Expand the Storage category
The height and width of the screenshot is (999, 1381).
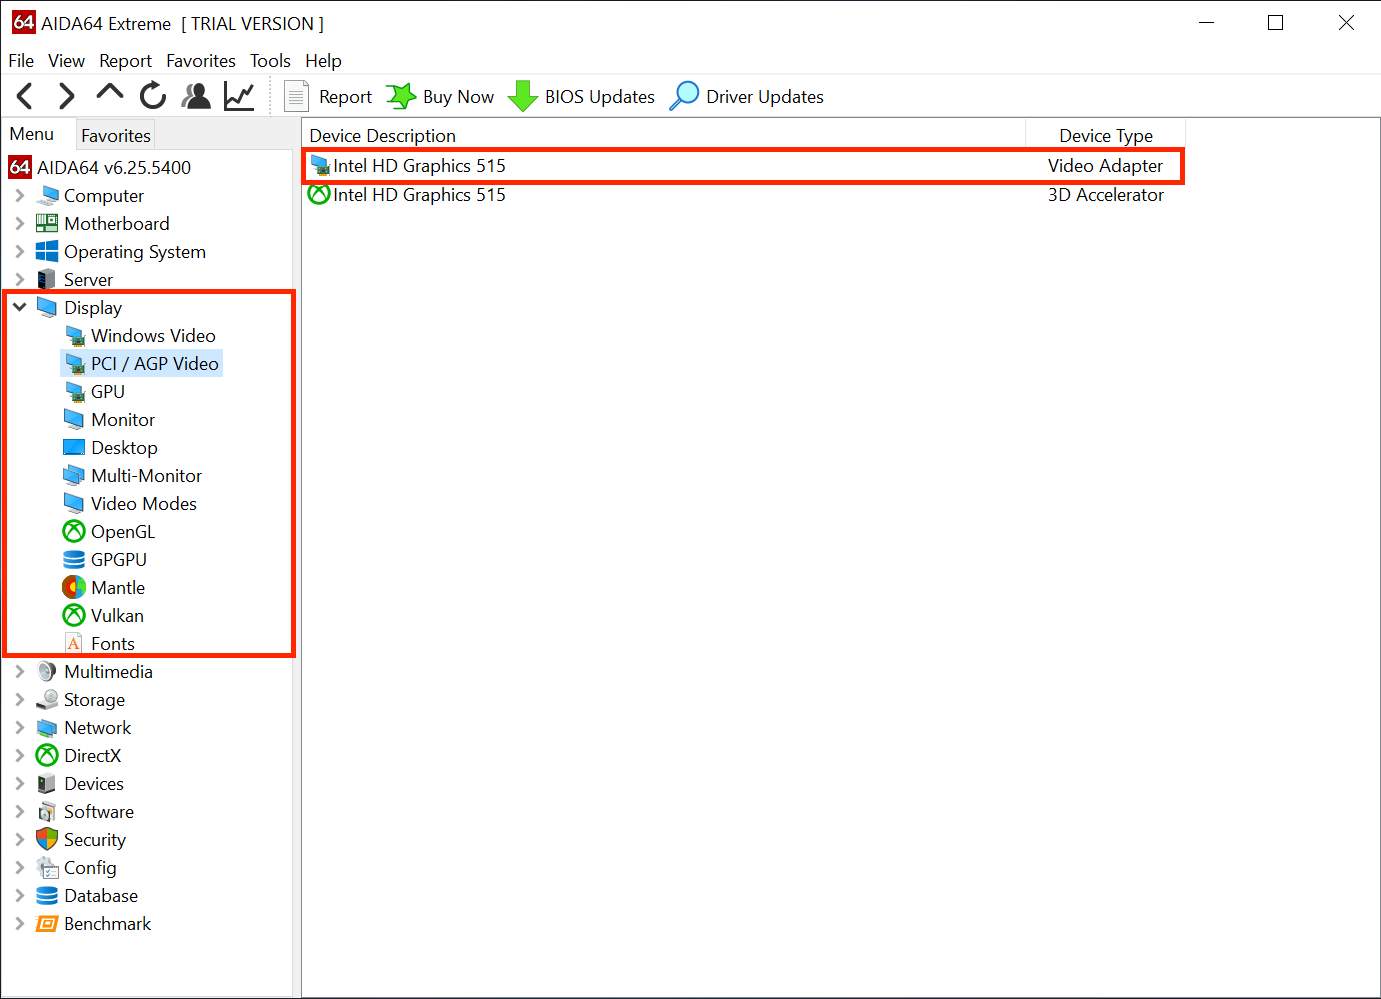coord(20,700)
